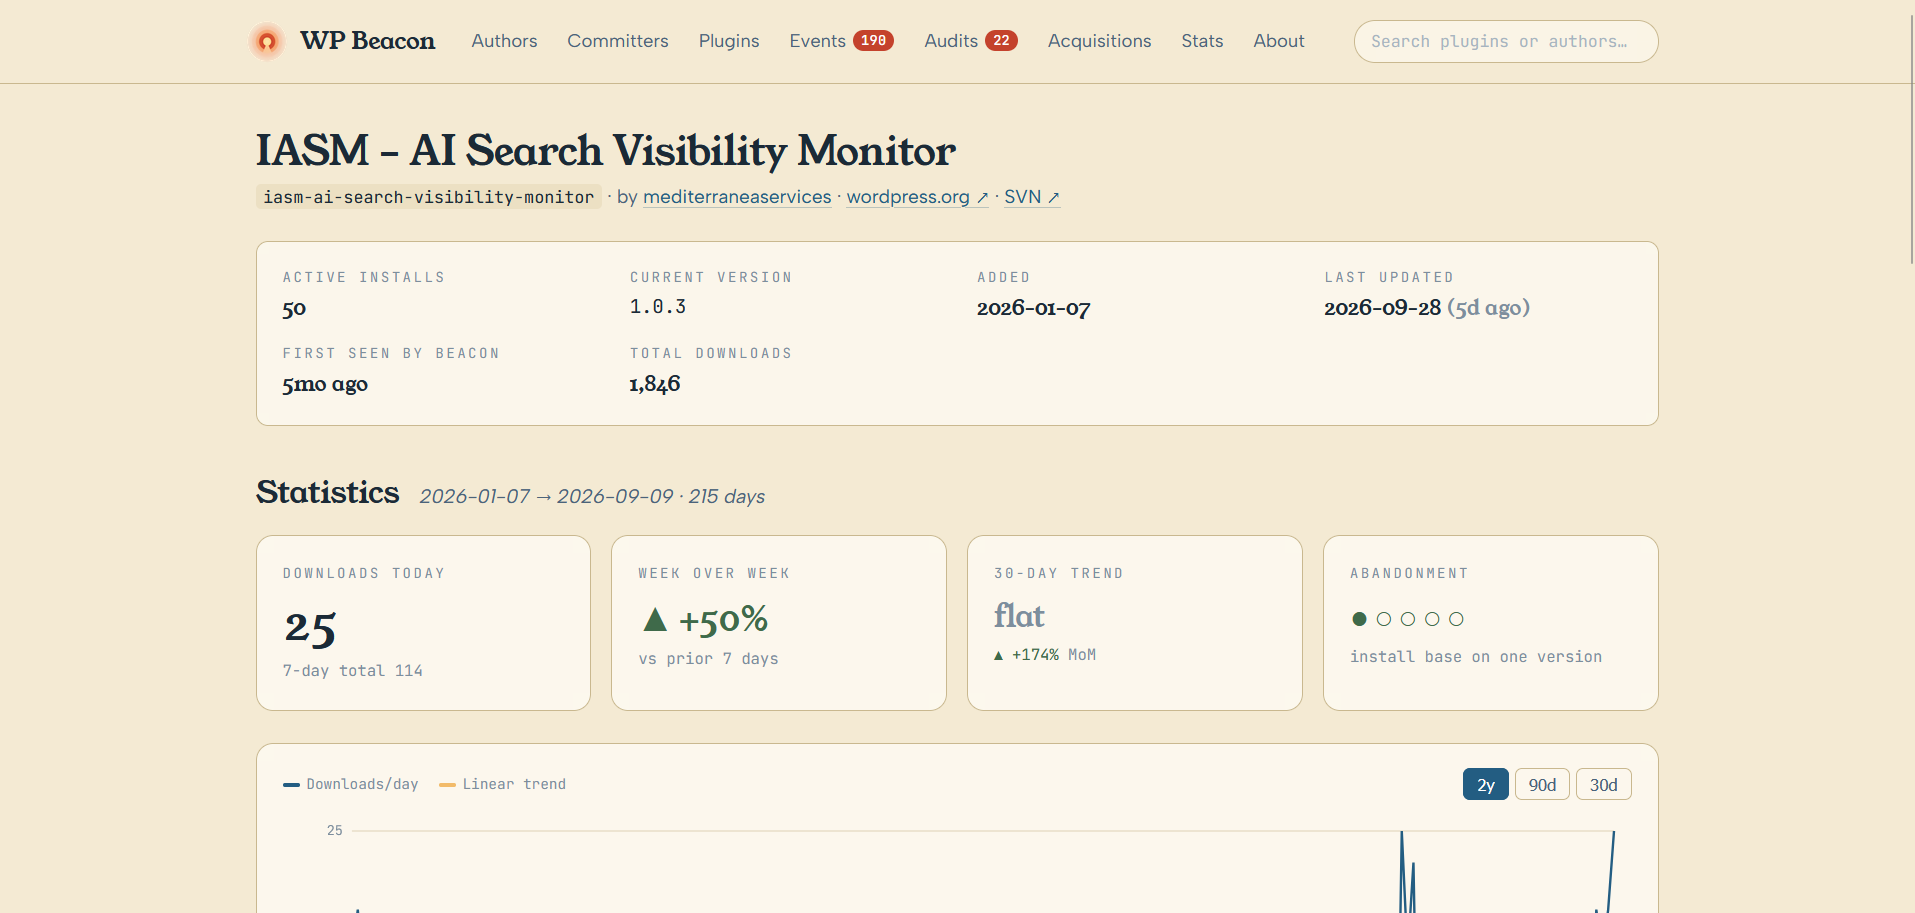Image resolution: width=1915 pixels, height=913 pixels.
Task: Open the WP Beacon home title
Action: point(367,41)
